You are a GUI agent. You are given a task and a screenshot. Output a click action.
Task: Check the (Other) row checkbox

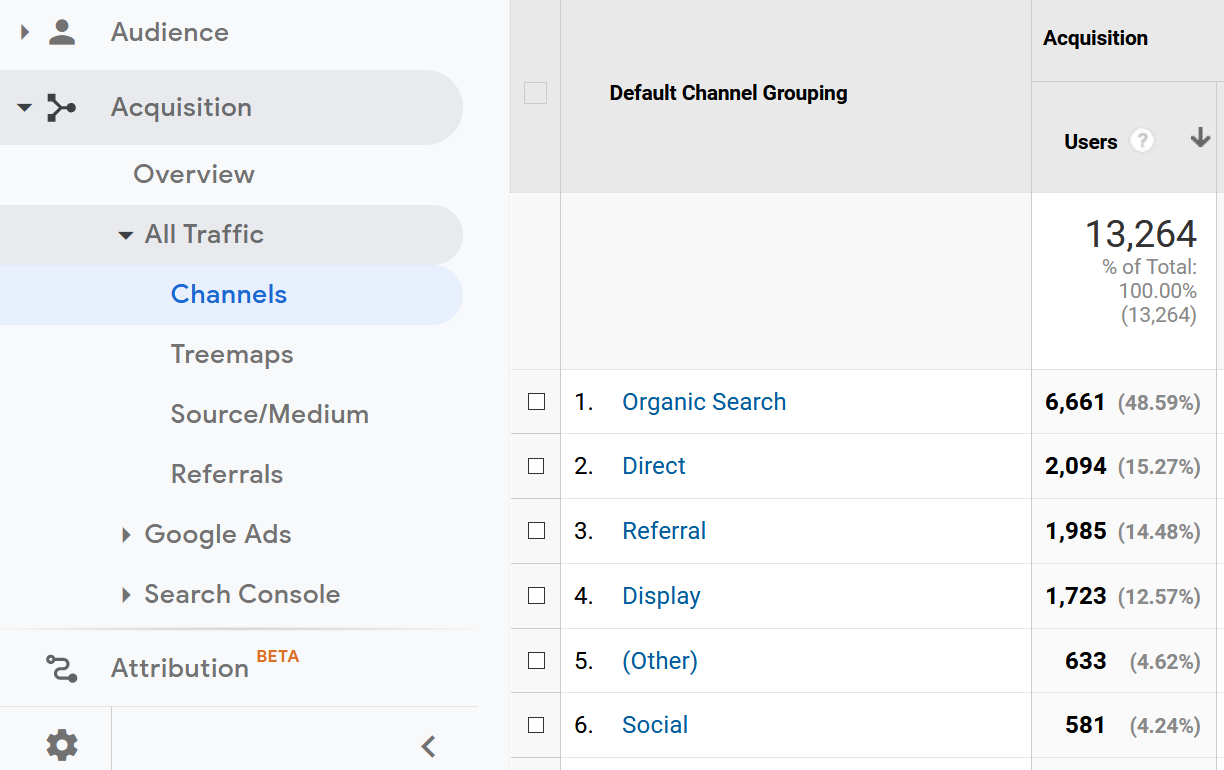click(536, 661)
